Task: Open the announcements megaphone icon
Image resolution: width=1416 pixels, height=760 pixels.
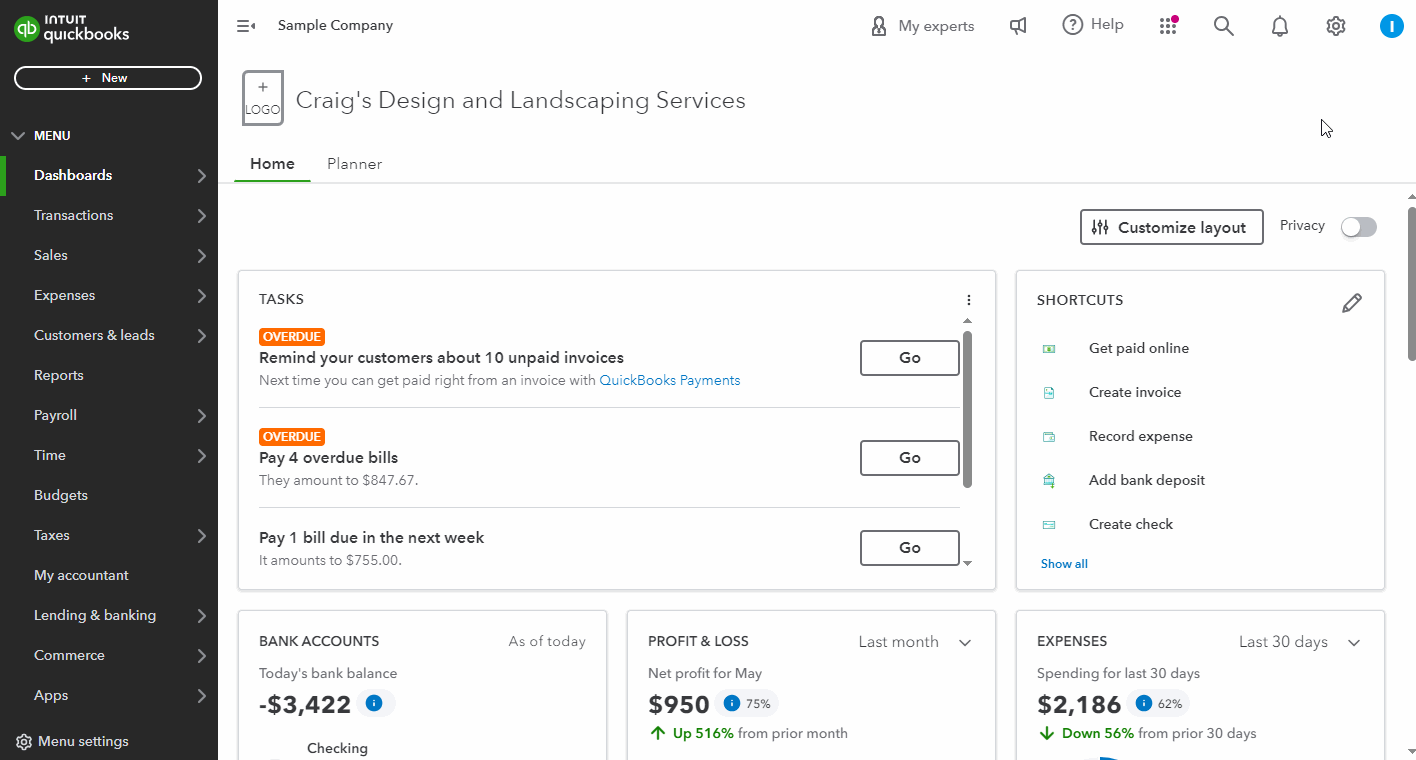Action: click(1018, 26)
